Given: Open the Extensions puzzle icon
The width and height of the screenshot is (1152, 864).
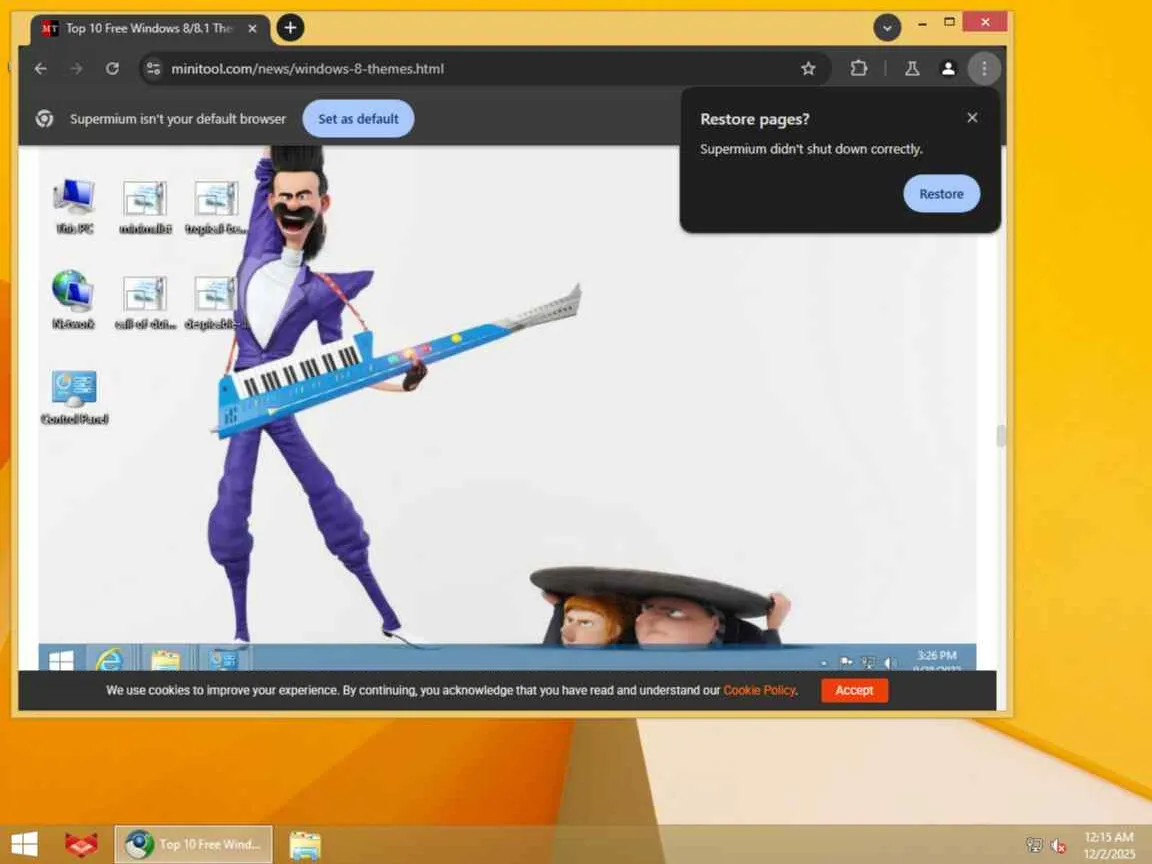Looking at the screenshot, I should 858,68.
